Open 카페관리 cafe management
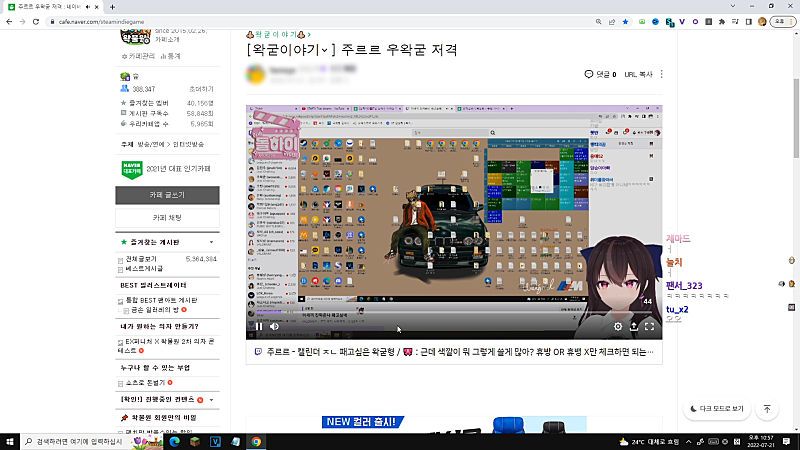 coord(138,56)
